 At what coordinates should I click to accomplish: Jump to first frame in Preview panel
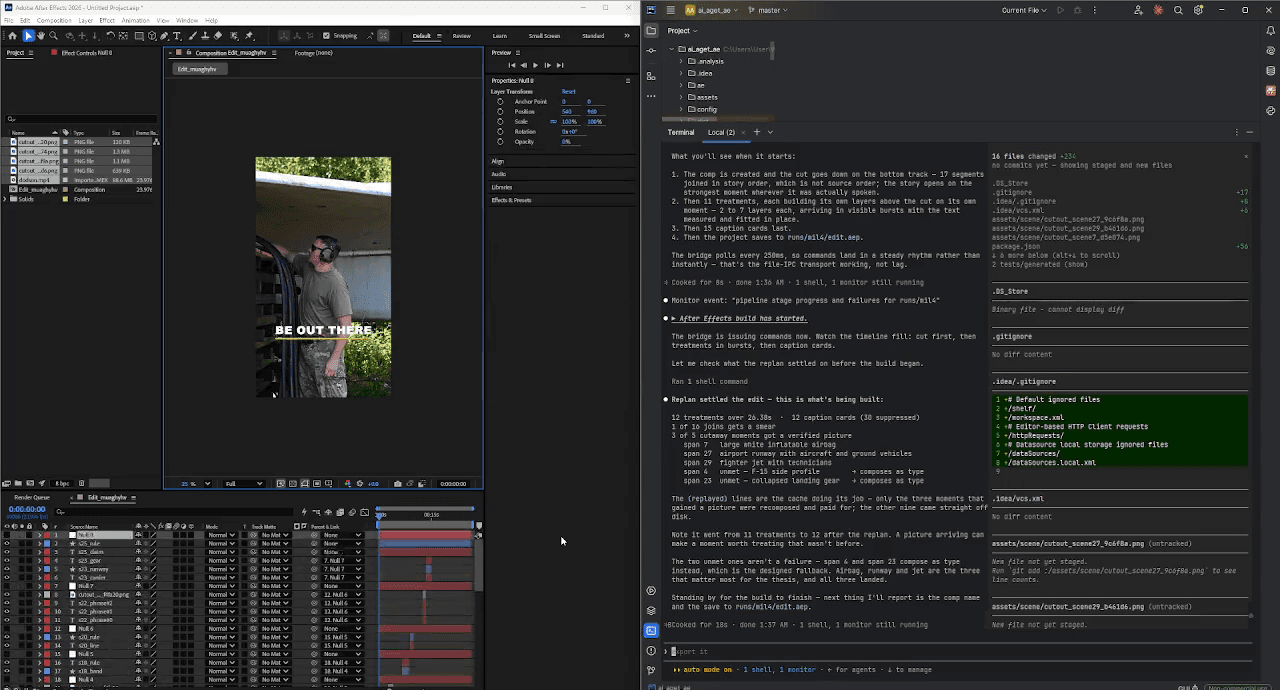[512, 65]
